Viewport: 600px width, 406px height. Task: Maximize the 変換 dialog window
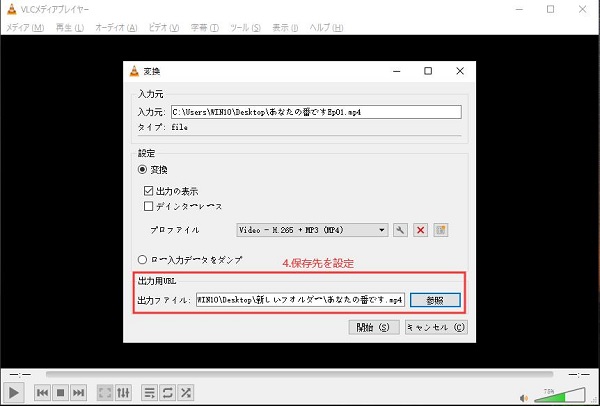[x=428, y=71]
